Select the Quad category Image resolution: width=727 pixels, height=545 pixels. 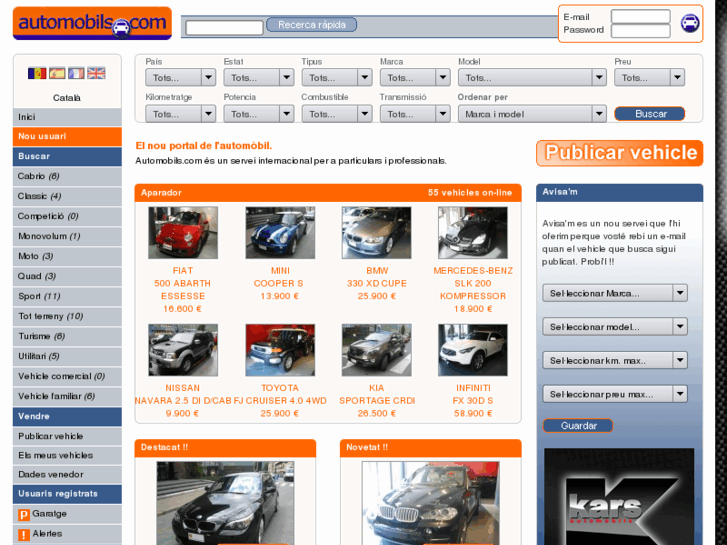tap(67, 276)
